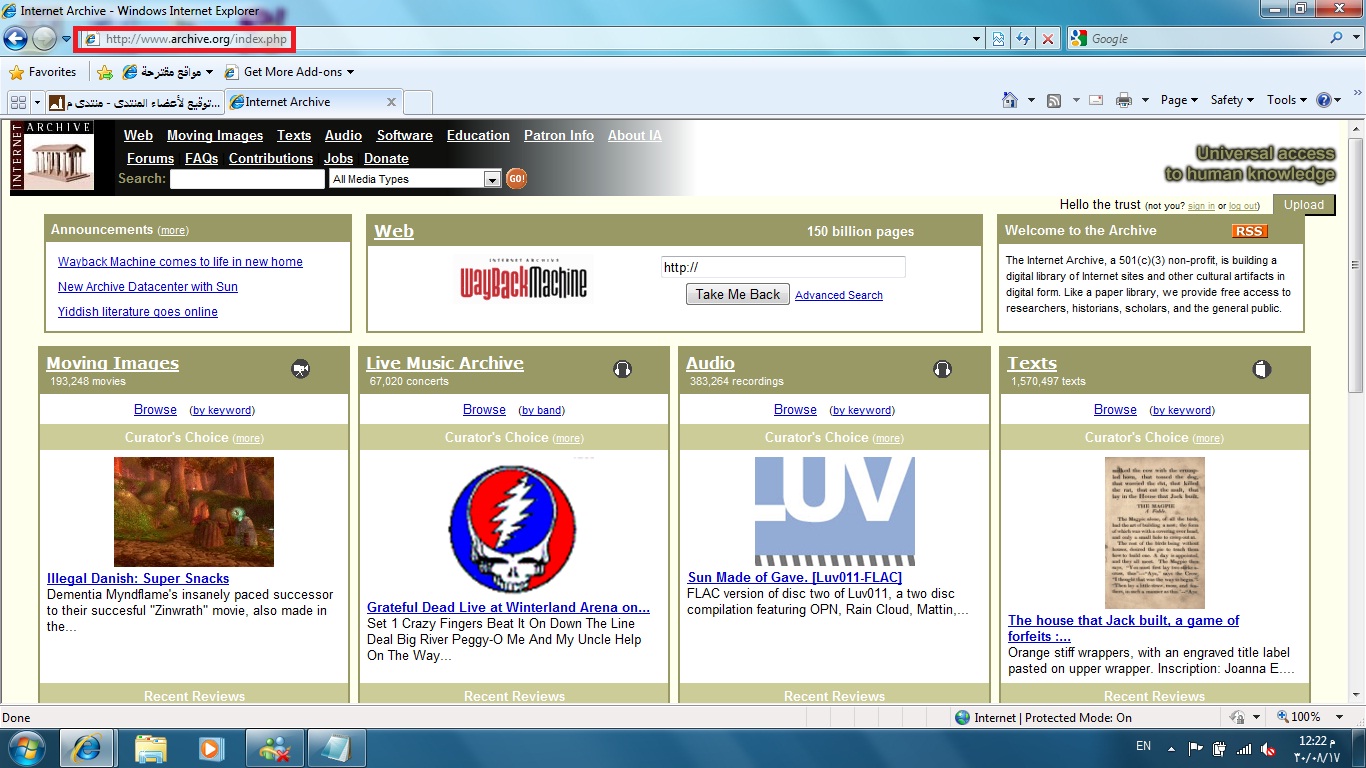
Task: Open the Page menu
Action: (x=1179, y=100)
